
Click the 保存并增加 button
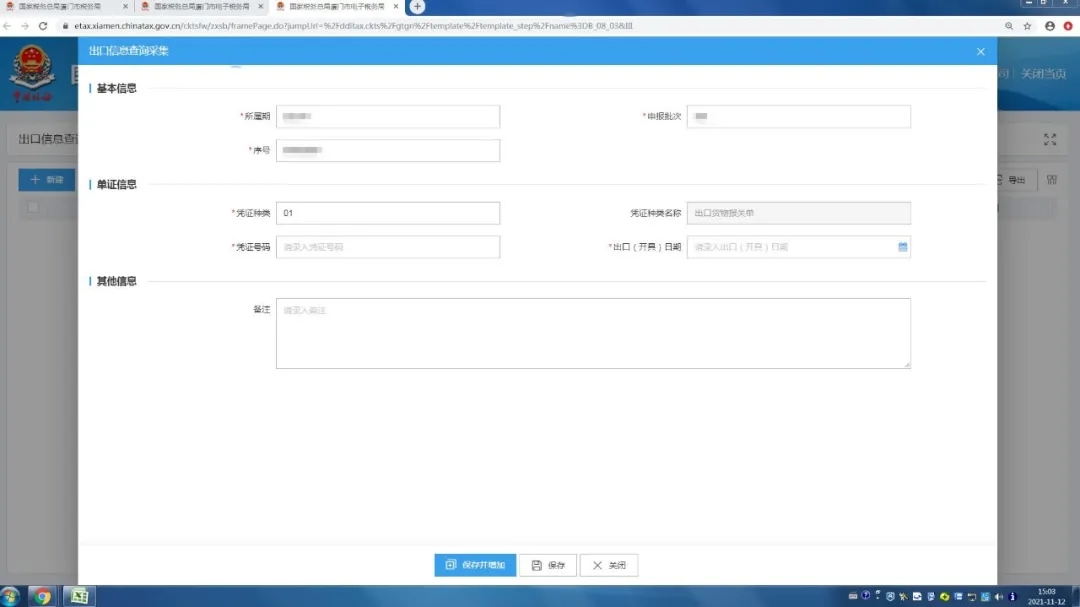click(475, 565)
